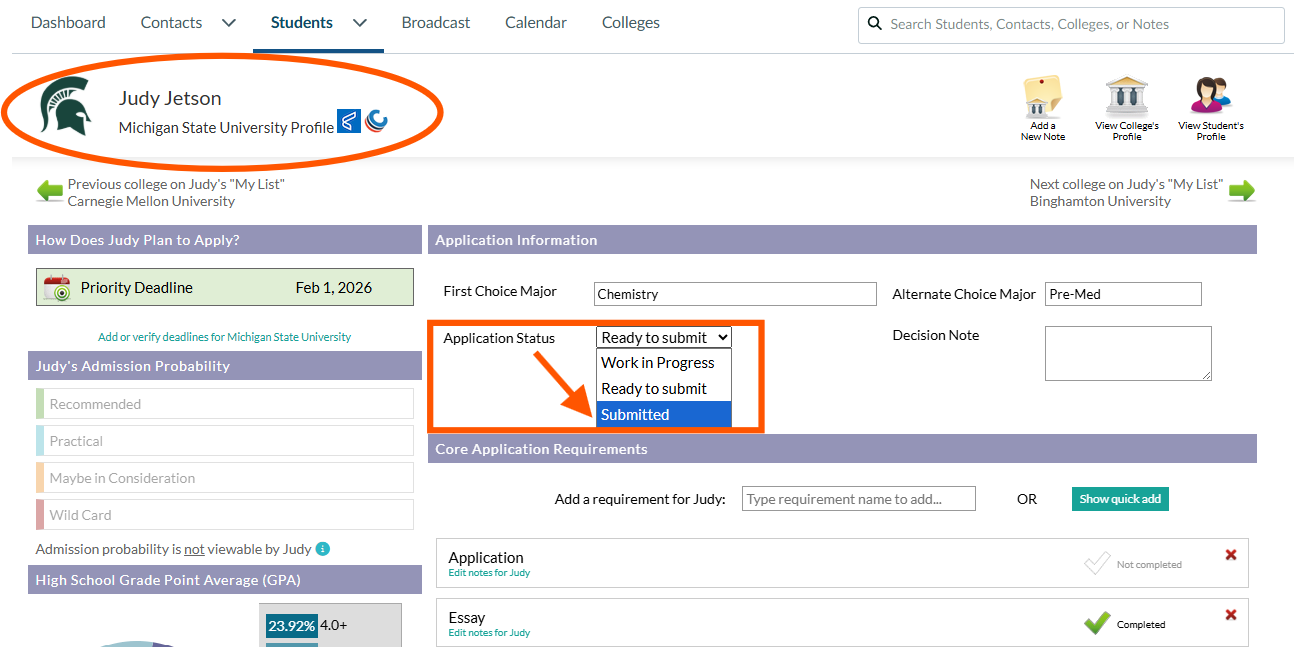1294x647 pixels.
Task: Click the red-blue circular icon beside profile
Action: click(x=376, y=121)
